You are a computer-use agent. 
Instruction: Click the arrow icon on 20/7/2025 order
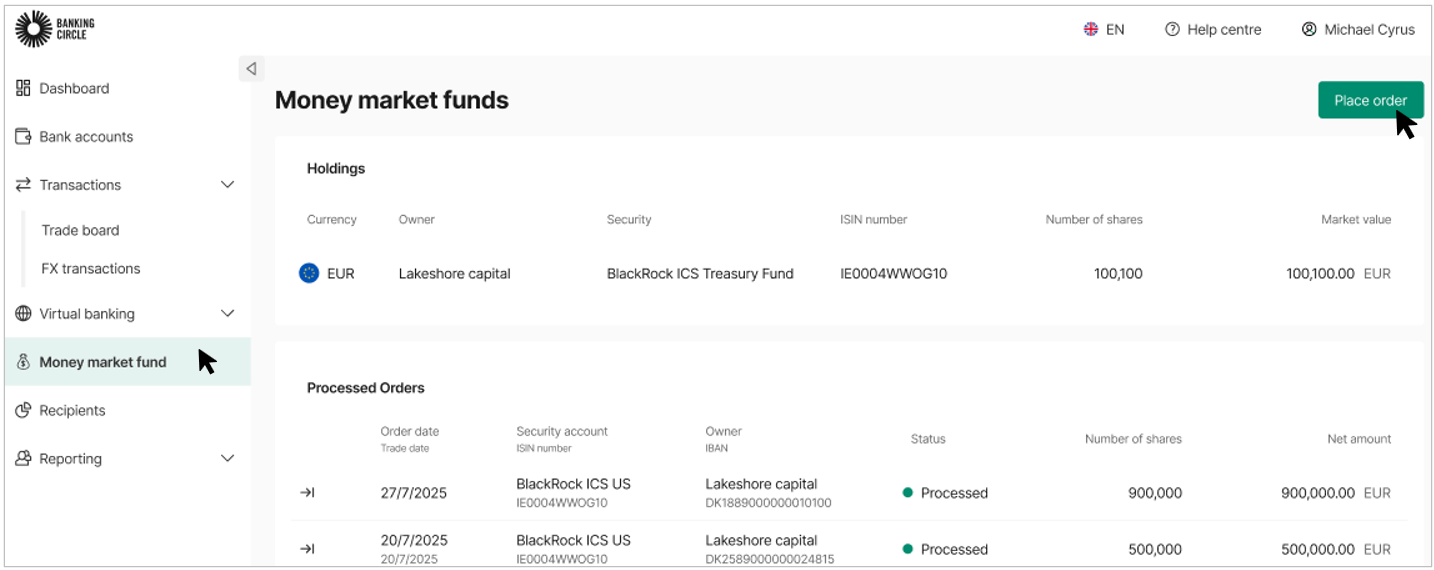(x=308, y=549)
